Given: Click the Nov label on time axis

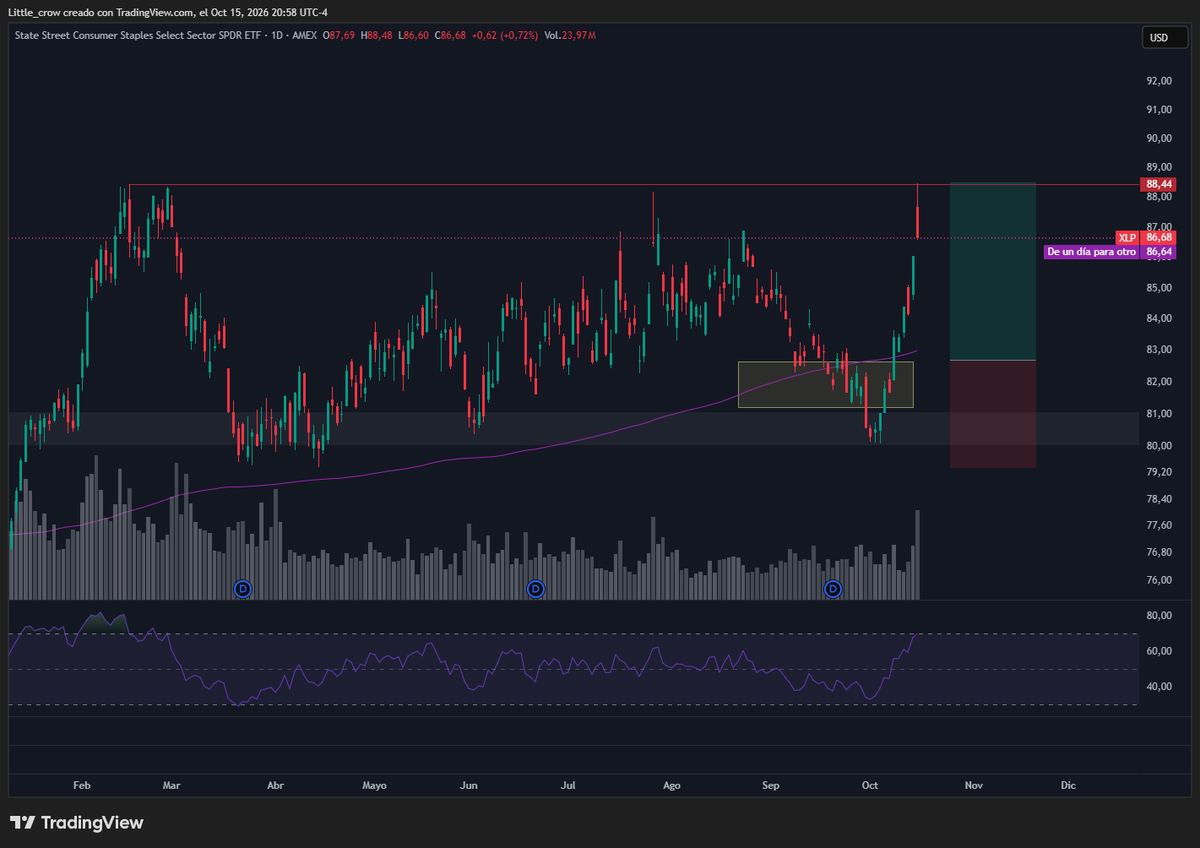Looking at the screenshot, I should coord(974,786).
